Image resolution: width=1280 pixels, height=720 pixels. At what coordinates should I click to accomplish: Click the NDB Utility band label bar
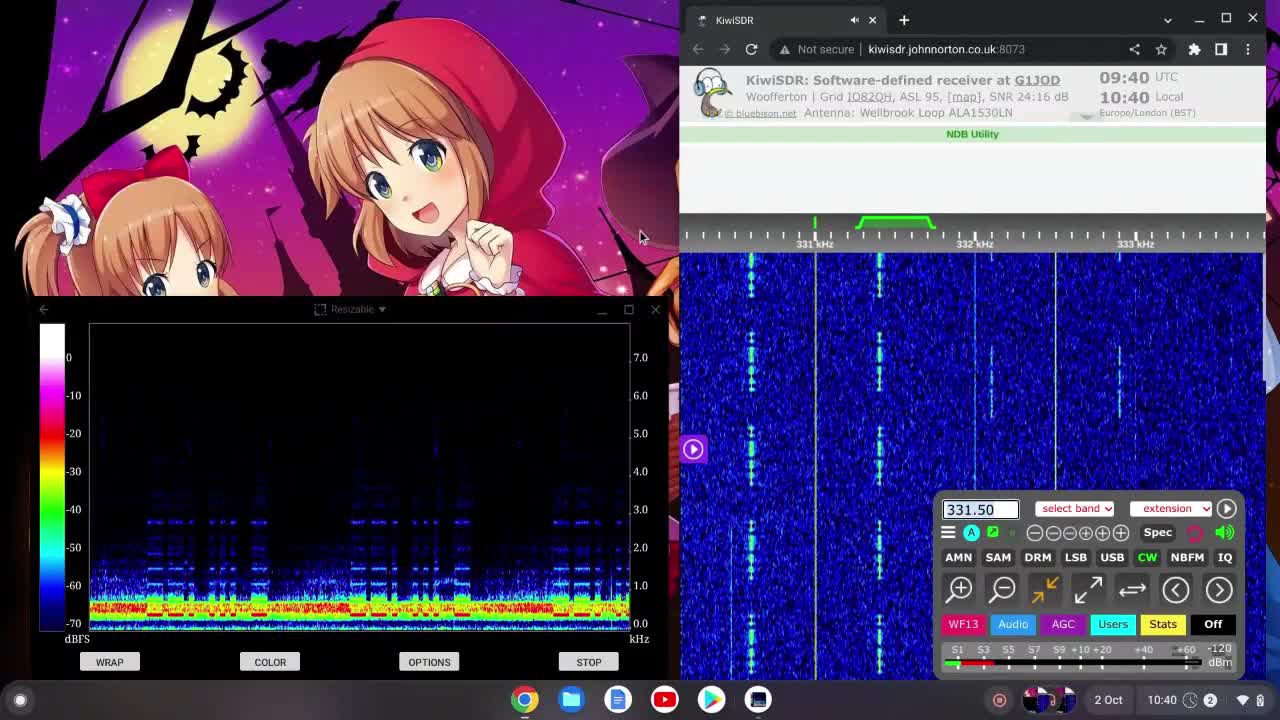click(972, 134)
